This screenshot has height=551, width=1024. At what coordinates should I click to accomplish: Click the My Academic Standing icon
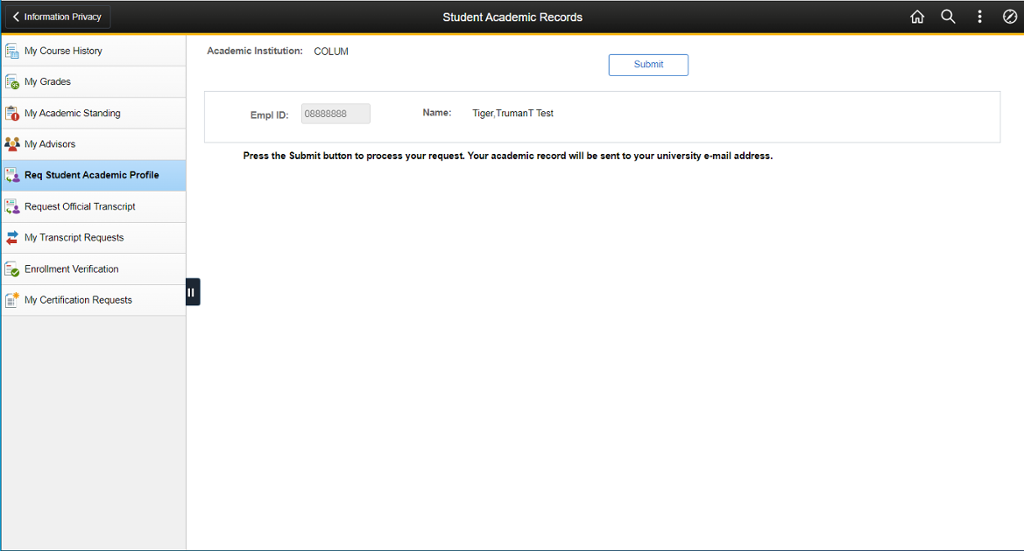[x=12, y=113]
